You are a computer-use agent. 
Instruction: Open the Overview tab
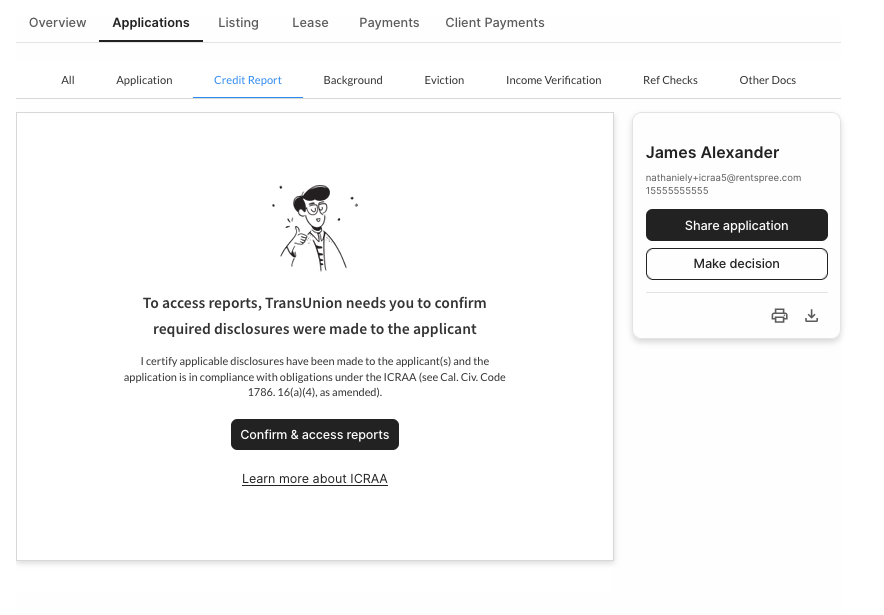coord(58,22)
